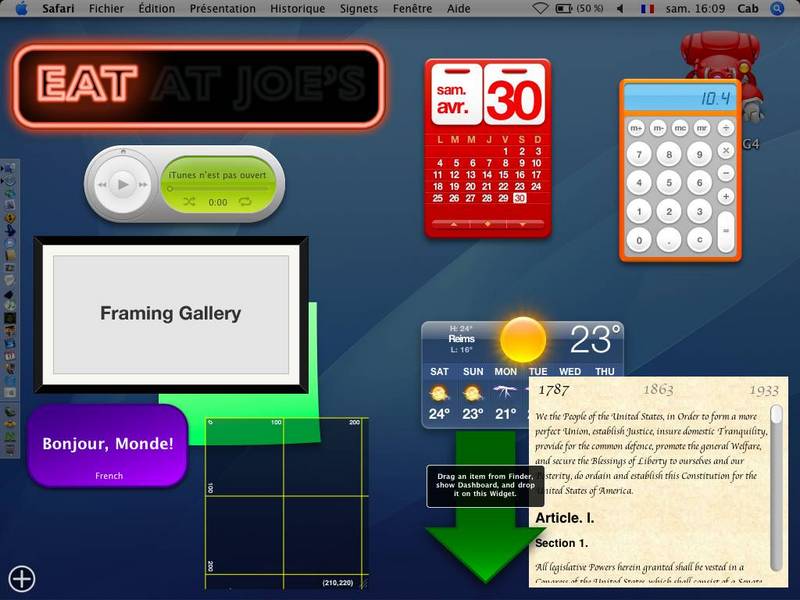Click calendar's diamond today button
This screenshot has height=600, width=800.
click(488, 224)
